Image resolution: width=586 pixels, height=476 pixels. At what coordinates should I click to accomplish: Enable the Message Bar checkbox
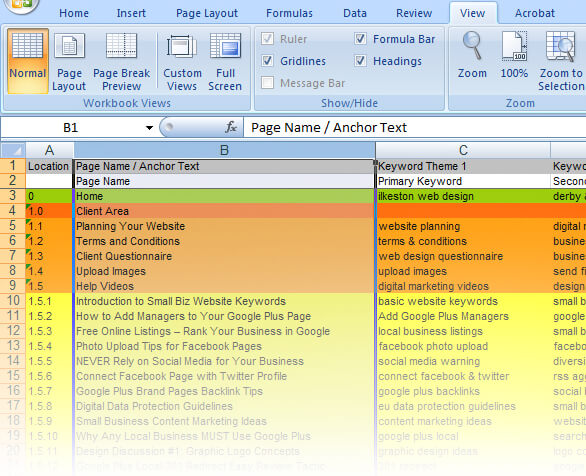tap(267, 83)
